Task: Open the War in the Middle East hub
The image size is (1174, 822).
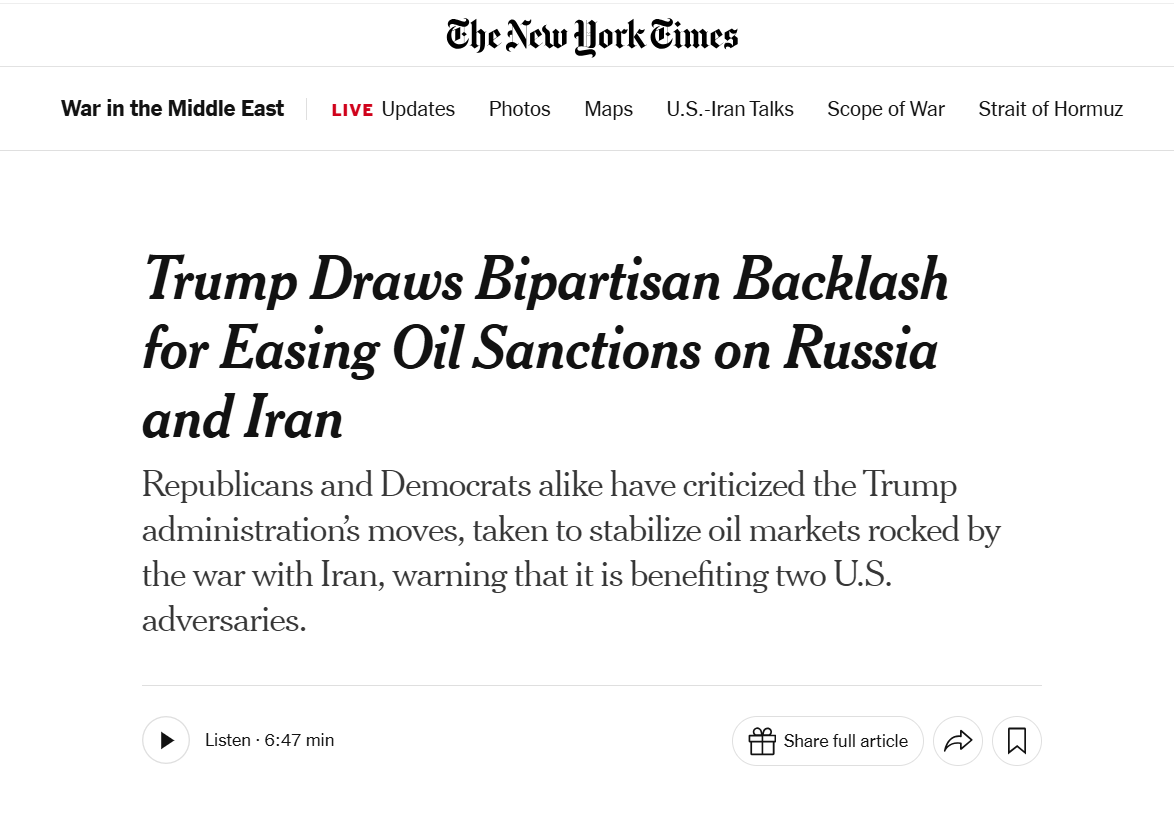Action: click(x=172, y=109)
